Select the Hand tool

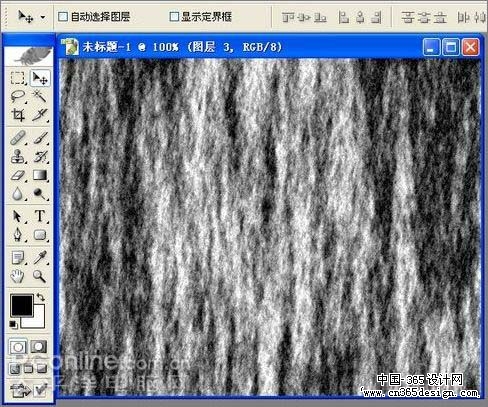coord(18,276)
